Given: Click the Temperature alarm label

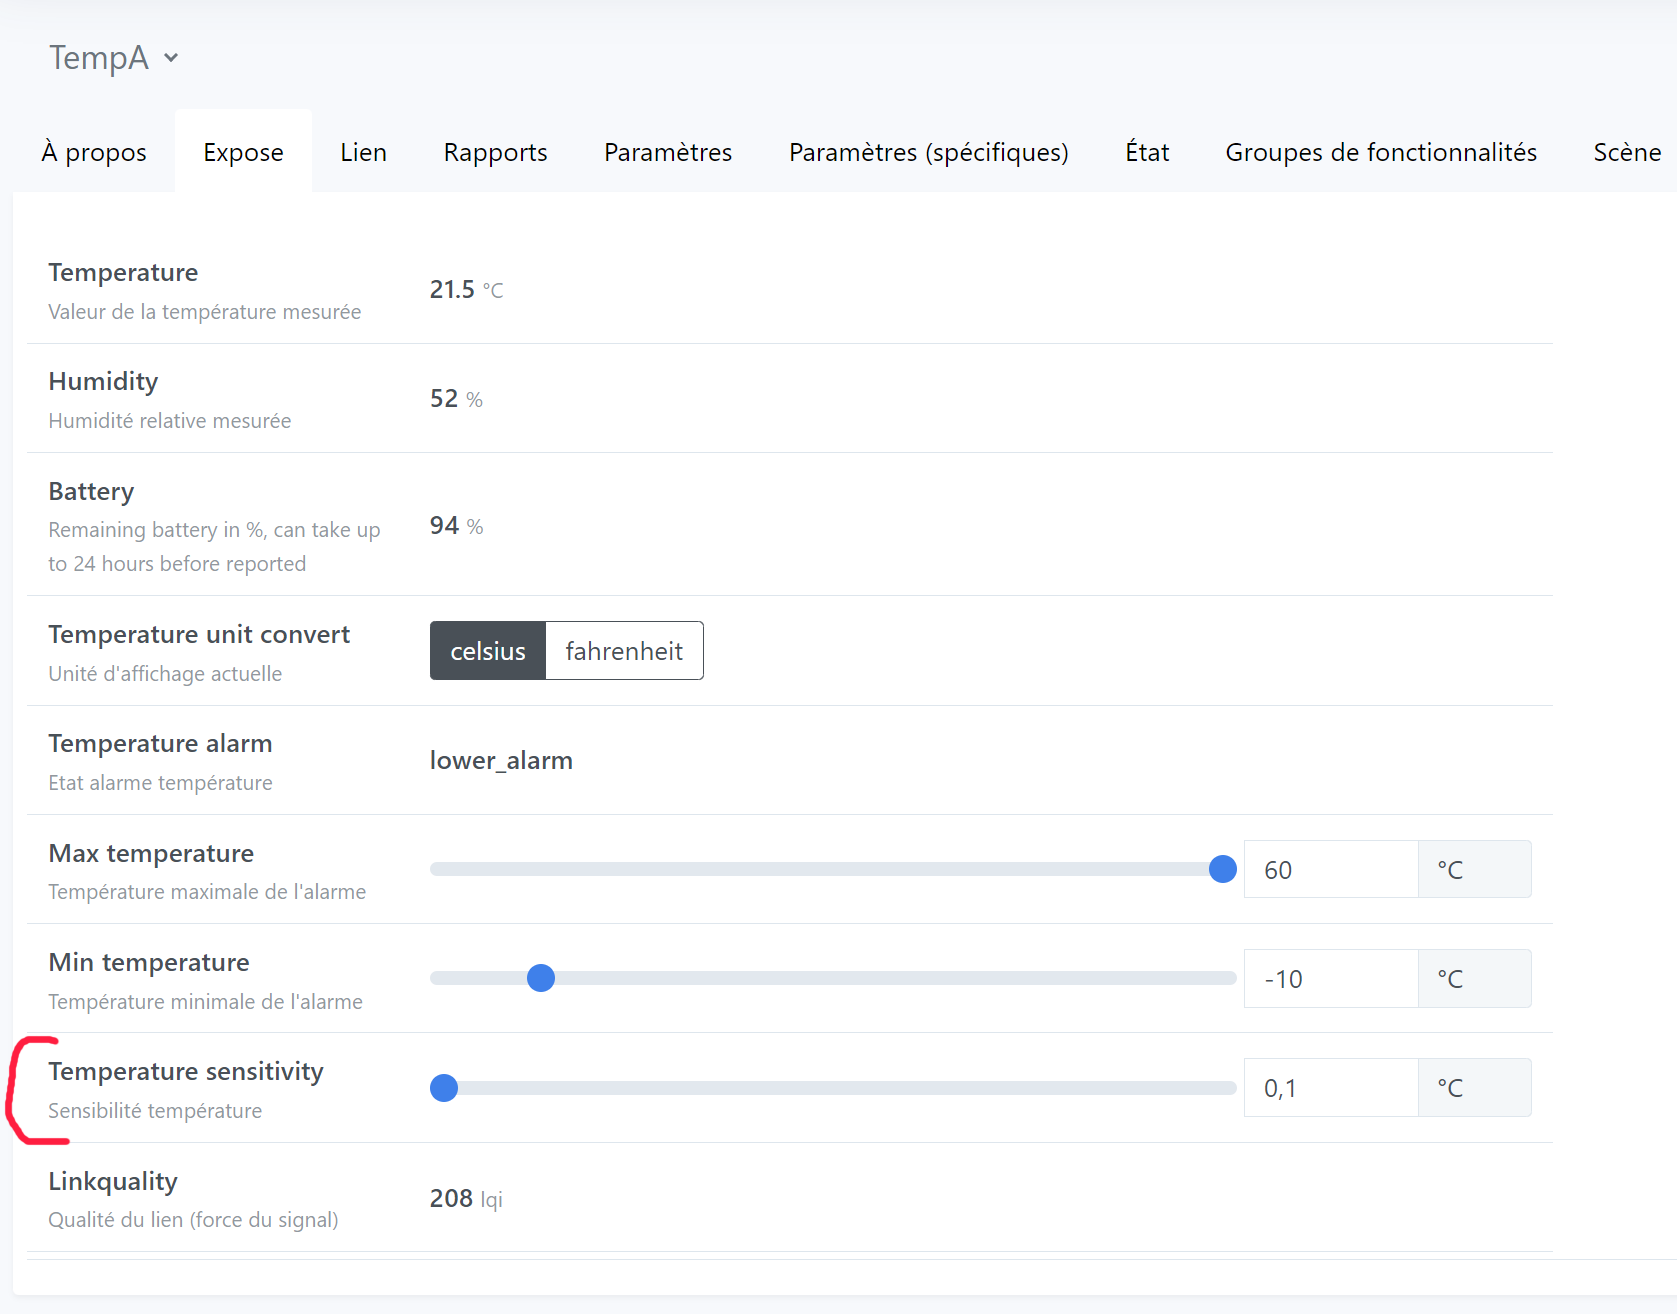Looking at the screenshot, I should (160, 743).
